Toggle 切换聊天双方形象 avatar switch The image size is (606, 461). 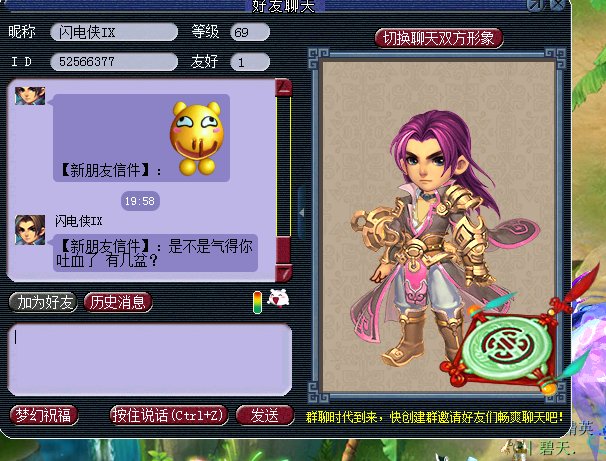click(439, 38)
